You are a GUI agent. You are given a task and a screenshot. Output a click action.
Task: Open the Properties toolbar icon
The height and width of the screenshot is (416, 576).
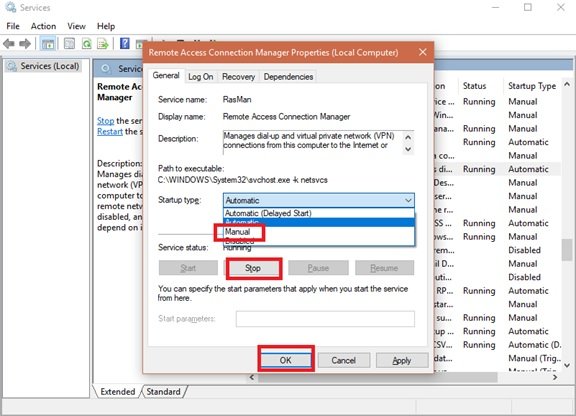click(x=69, y=44)
